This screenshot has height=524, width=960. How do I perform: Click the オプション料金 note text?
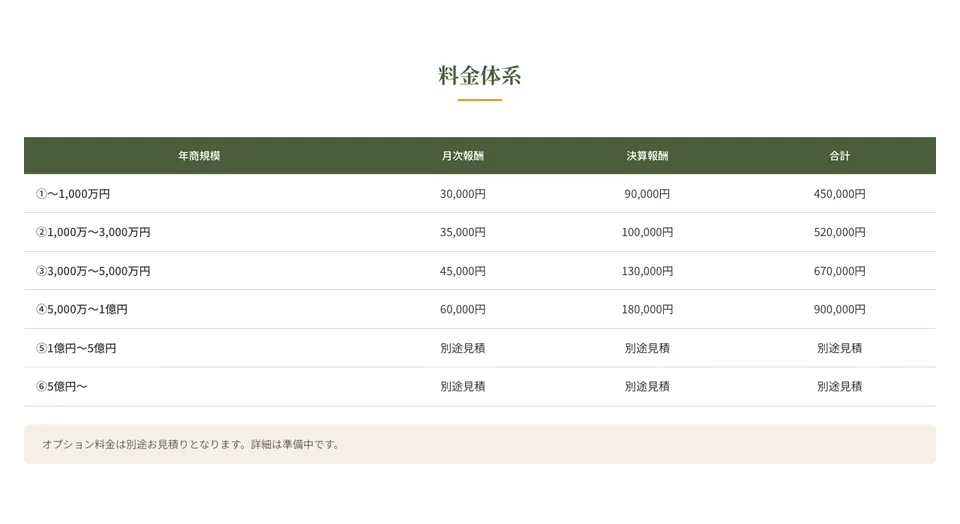point(191,444)
